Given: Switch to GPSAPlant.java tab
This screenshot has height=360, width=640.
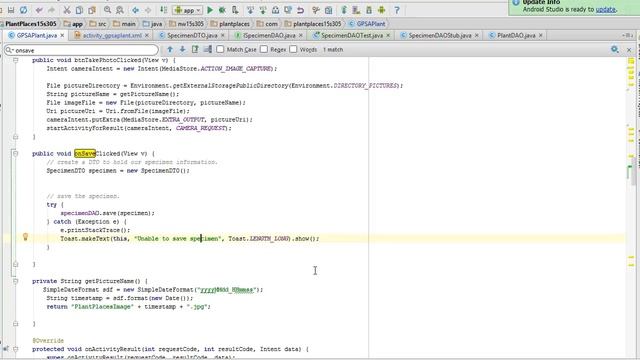Looking at the screenshot, I should point(37,36).
